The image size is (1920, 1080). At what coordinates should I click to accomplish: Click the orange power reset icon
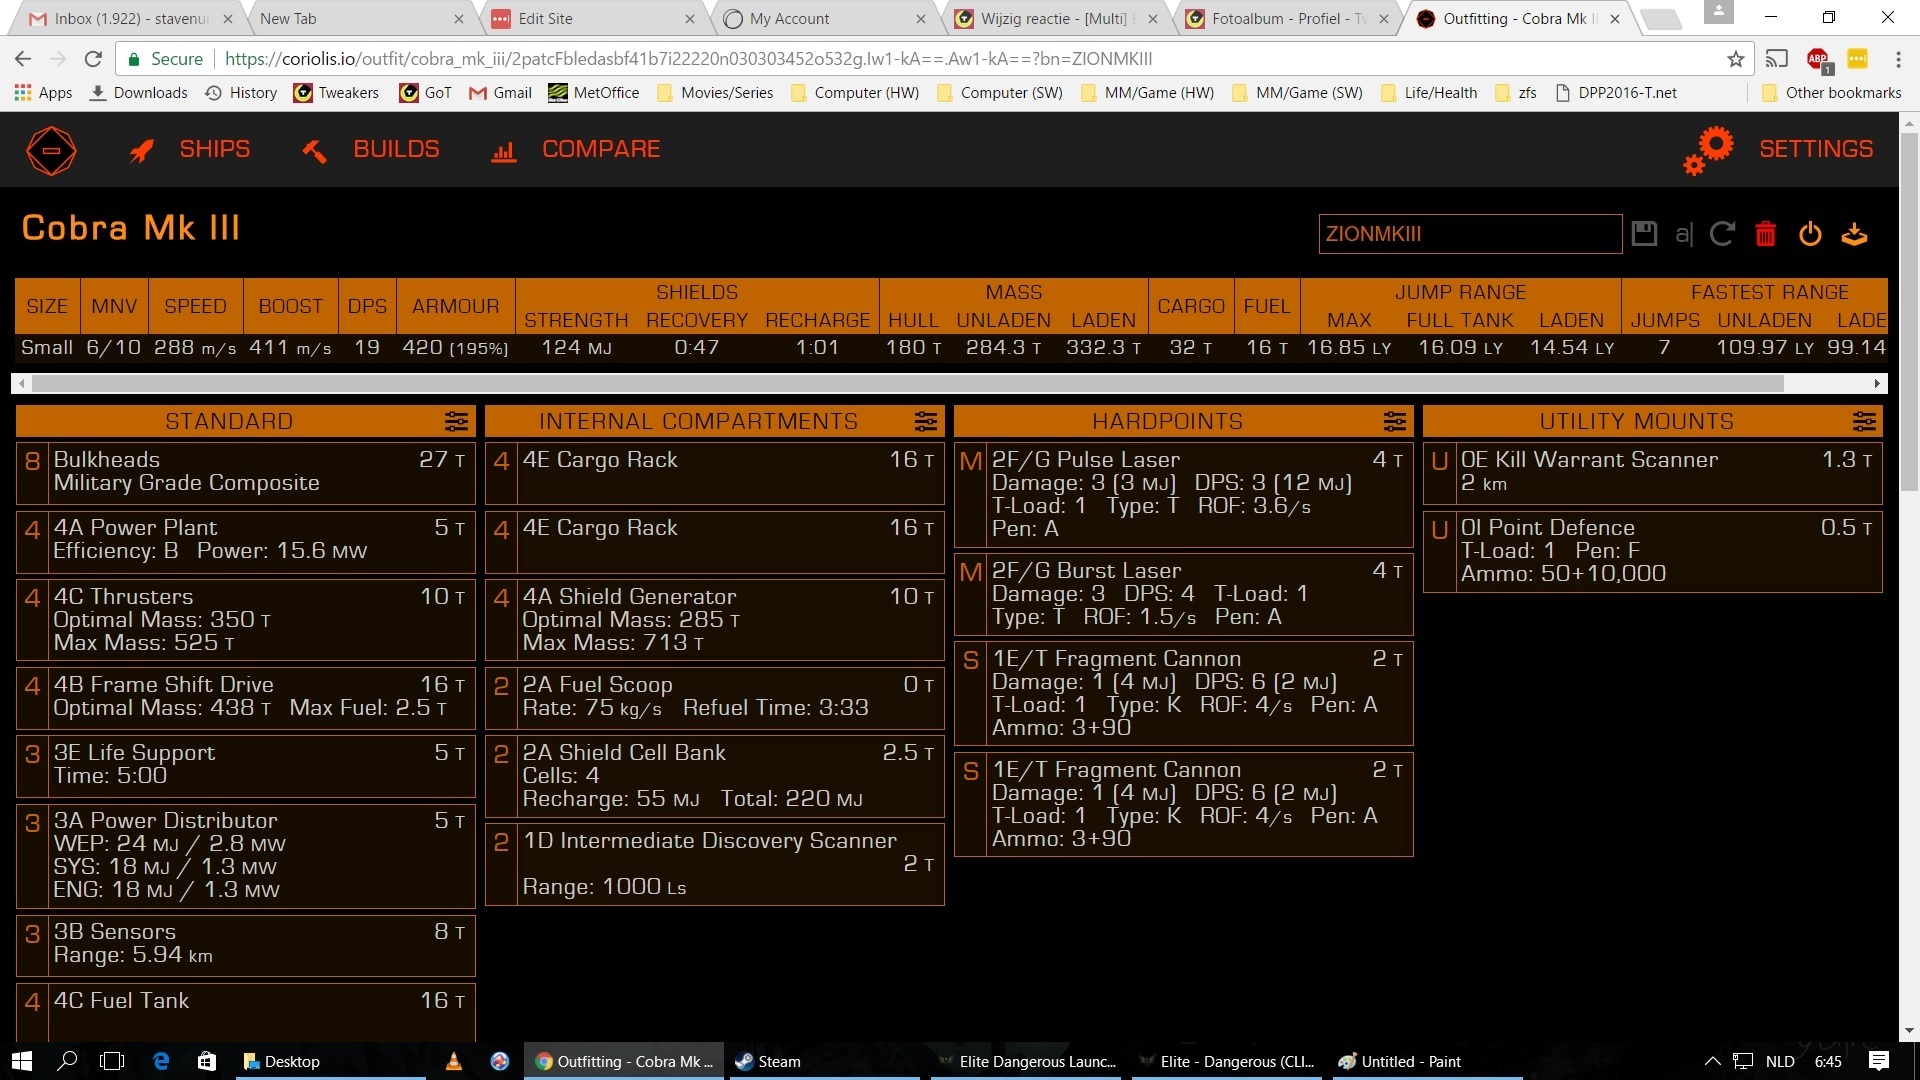pos(1810,234)
